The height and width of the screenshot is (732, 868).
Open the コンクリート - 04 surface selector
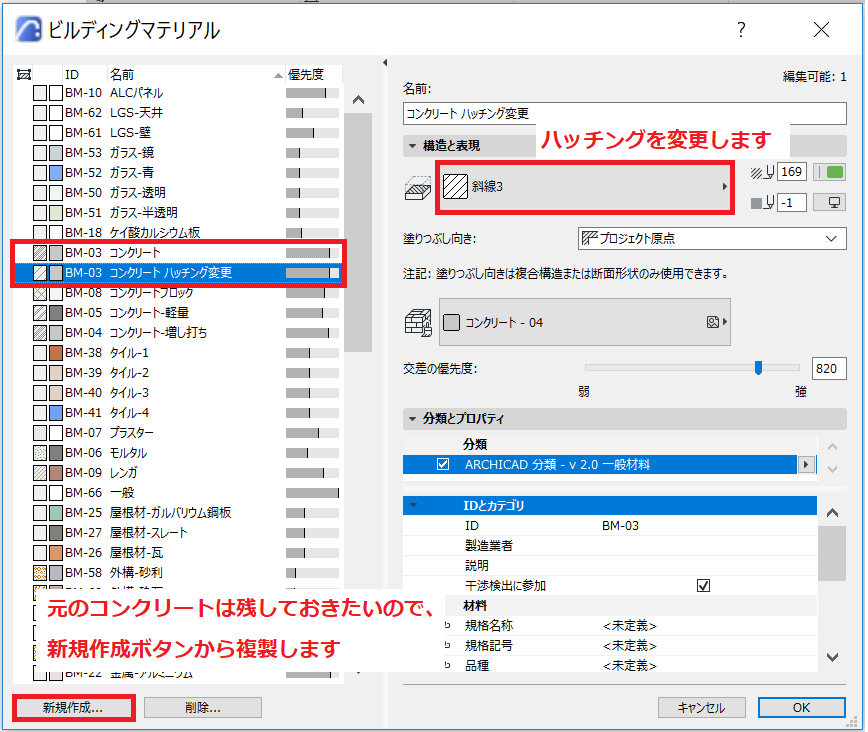click(585, 322)
